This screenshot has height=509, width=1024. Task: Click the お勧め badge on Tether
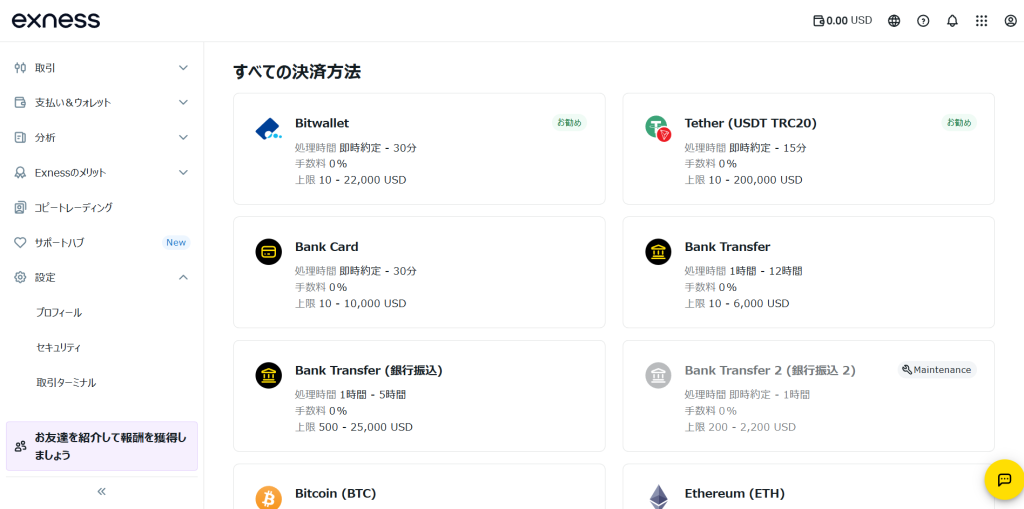(959, 122)
